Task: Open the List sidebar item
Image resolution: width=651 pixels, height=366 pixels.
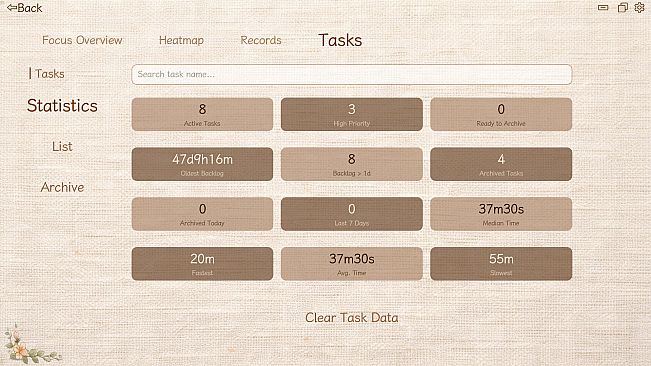Action: (x=62, y=146)
